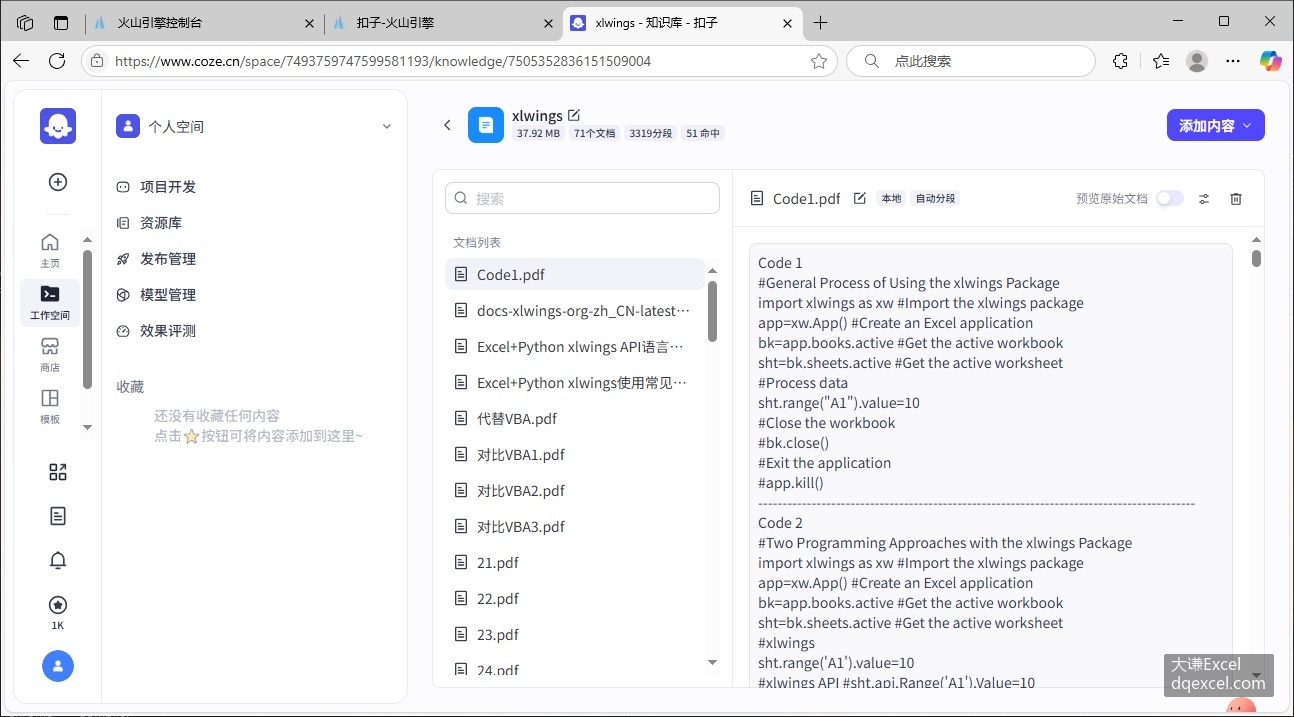Click the edit icon beside Code1.pdf title
Image resolution: width=1294 pixels, height=717 pixels.
click(x=860, y=198)
